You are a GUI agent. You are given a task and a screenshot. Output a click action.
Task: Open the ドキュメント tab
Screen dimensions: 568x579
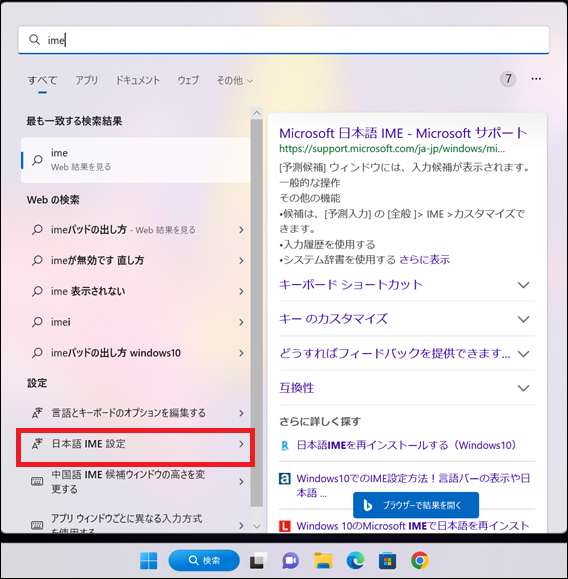(138, 80)
